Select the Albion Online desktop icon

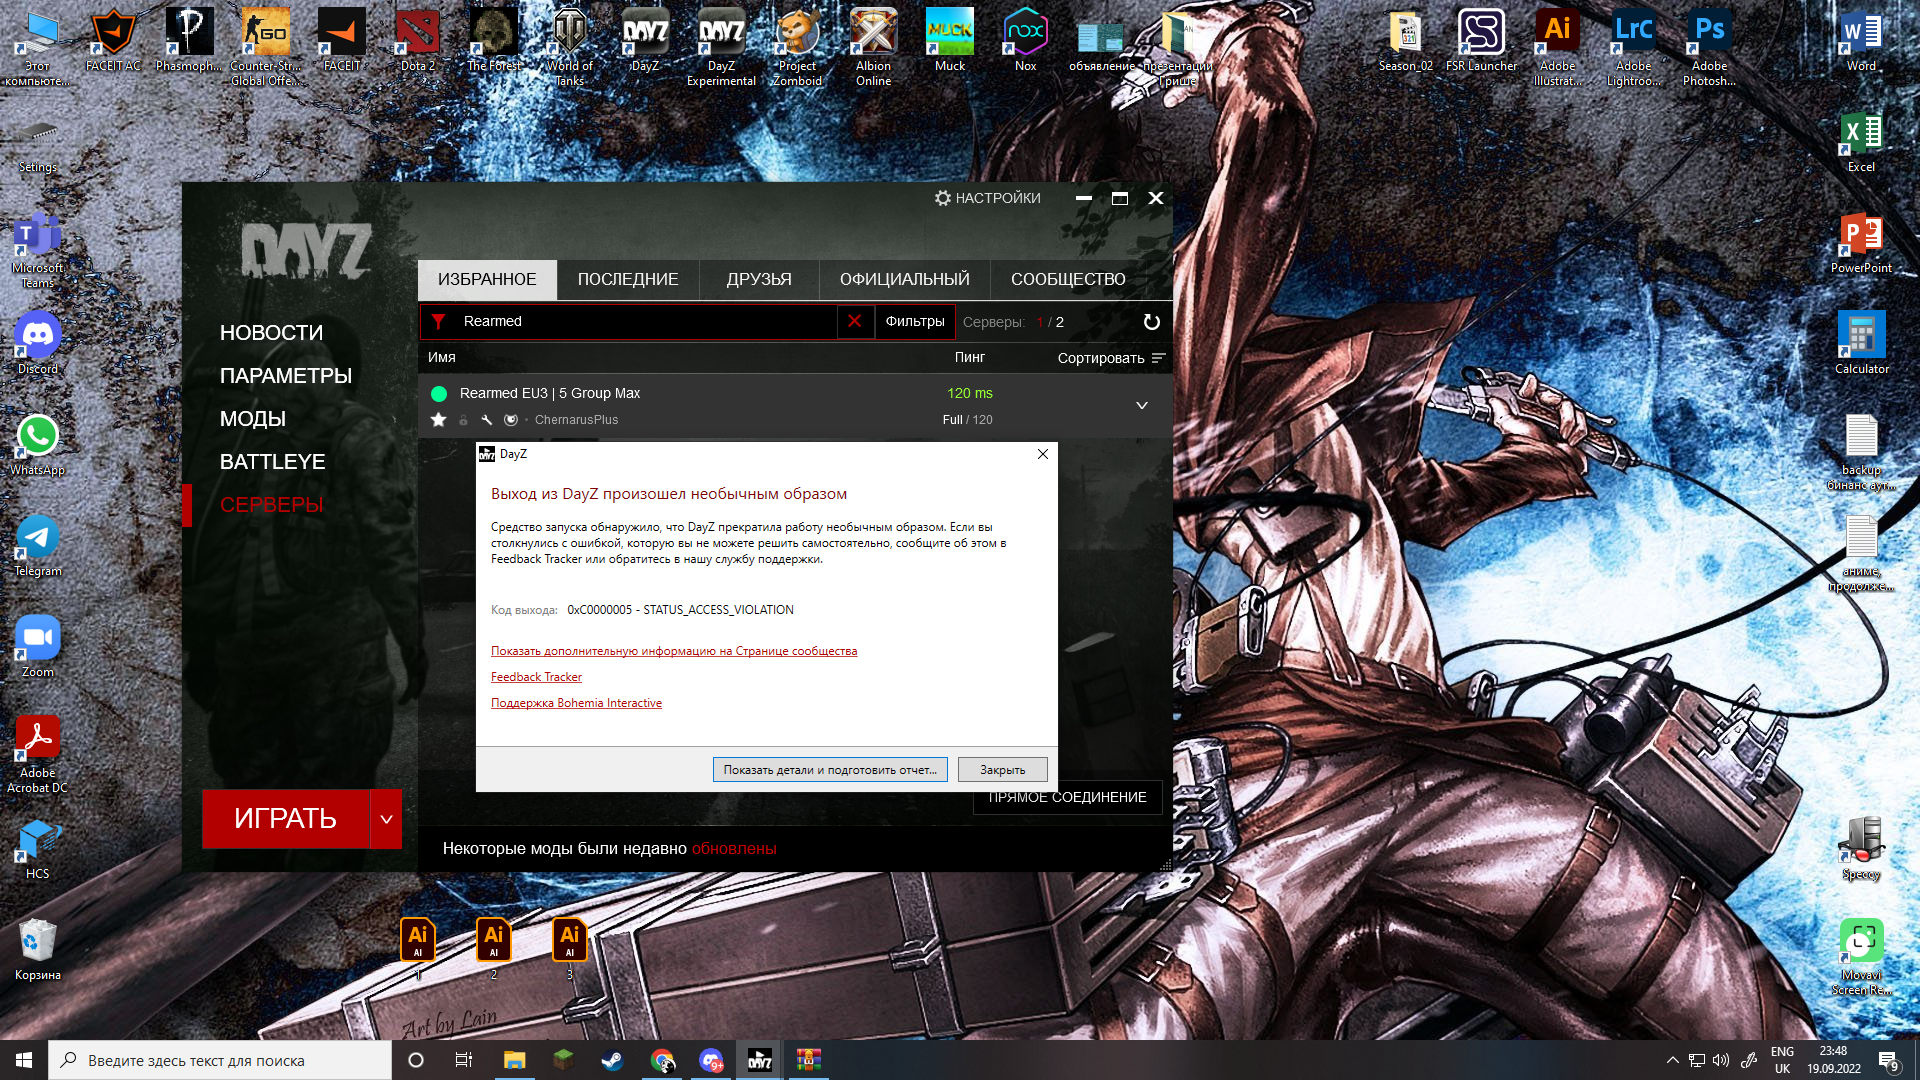click(x=873, y=47)
